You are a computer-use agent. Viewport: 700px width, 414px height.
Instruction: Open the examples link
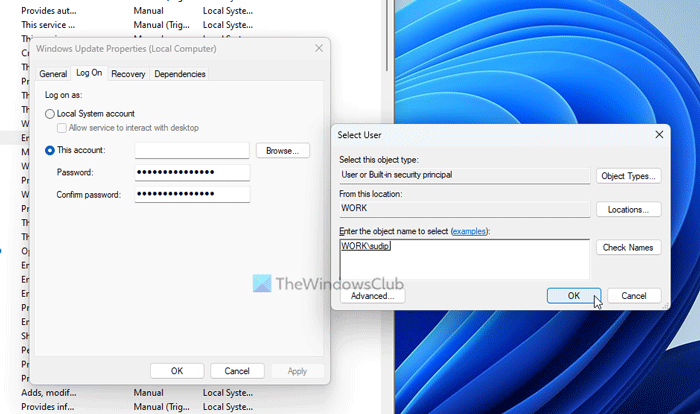tap(469, 231)
